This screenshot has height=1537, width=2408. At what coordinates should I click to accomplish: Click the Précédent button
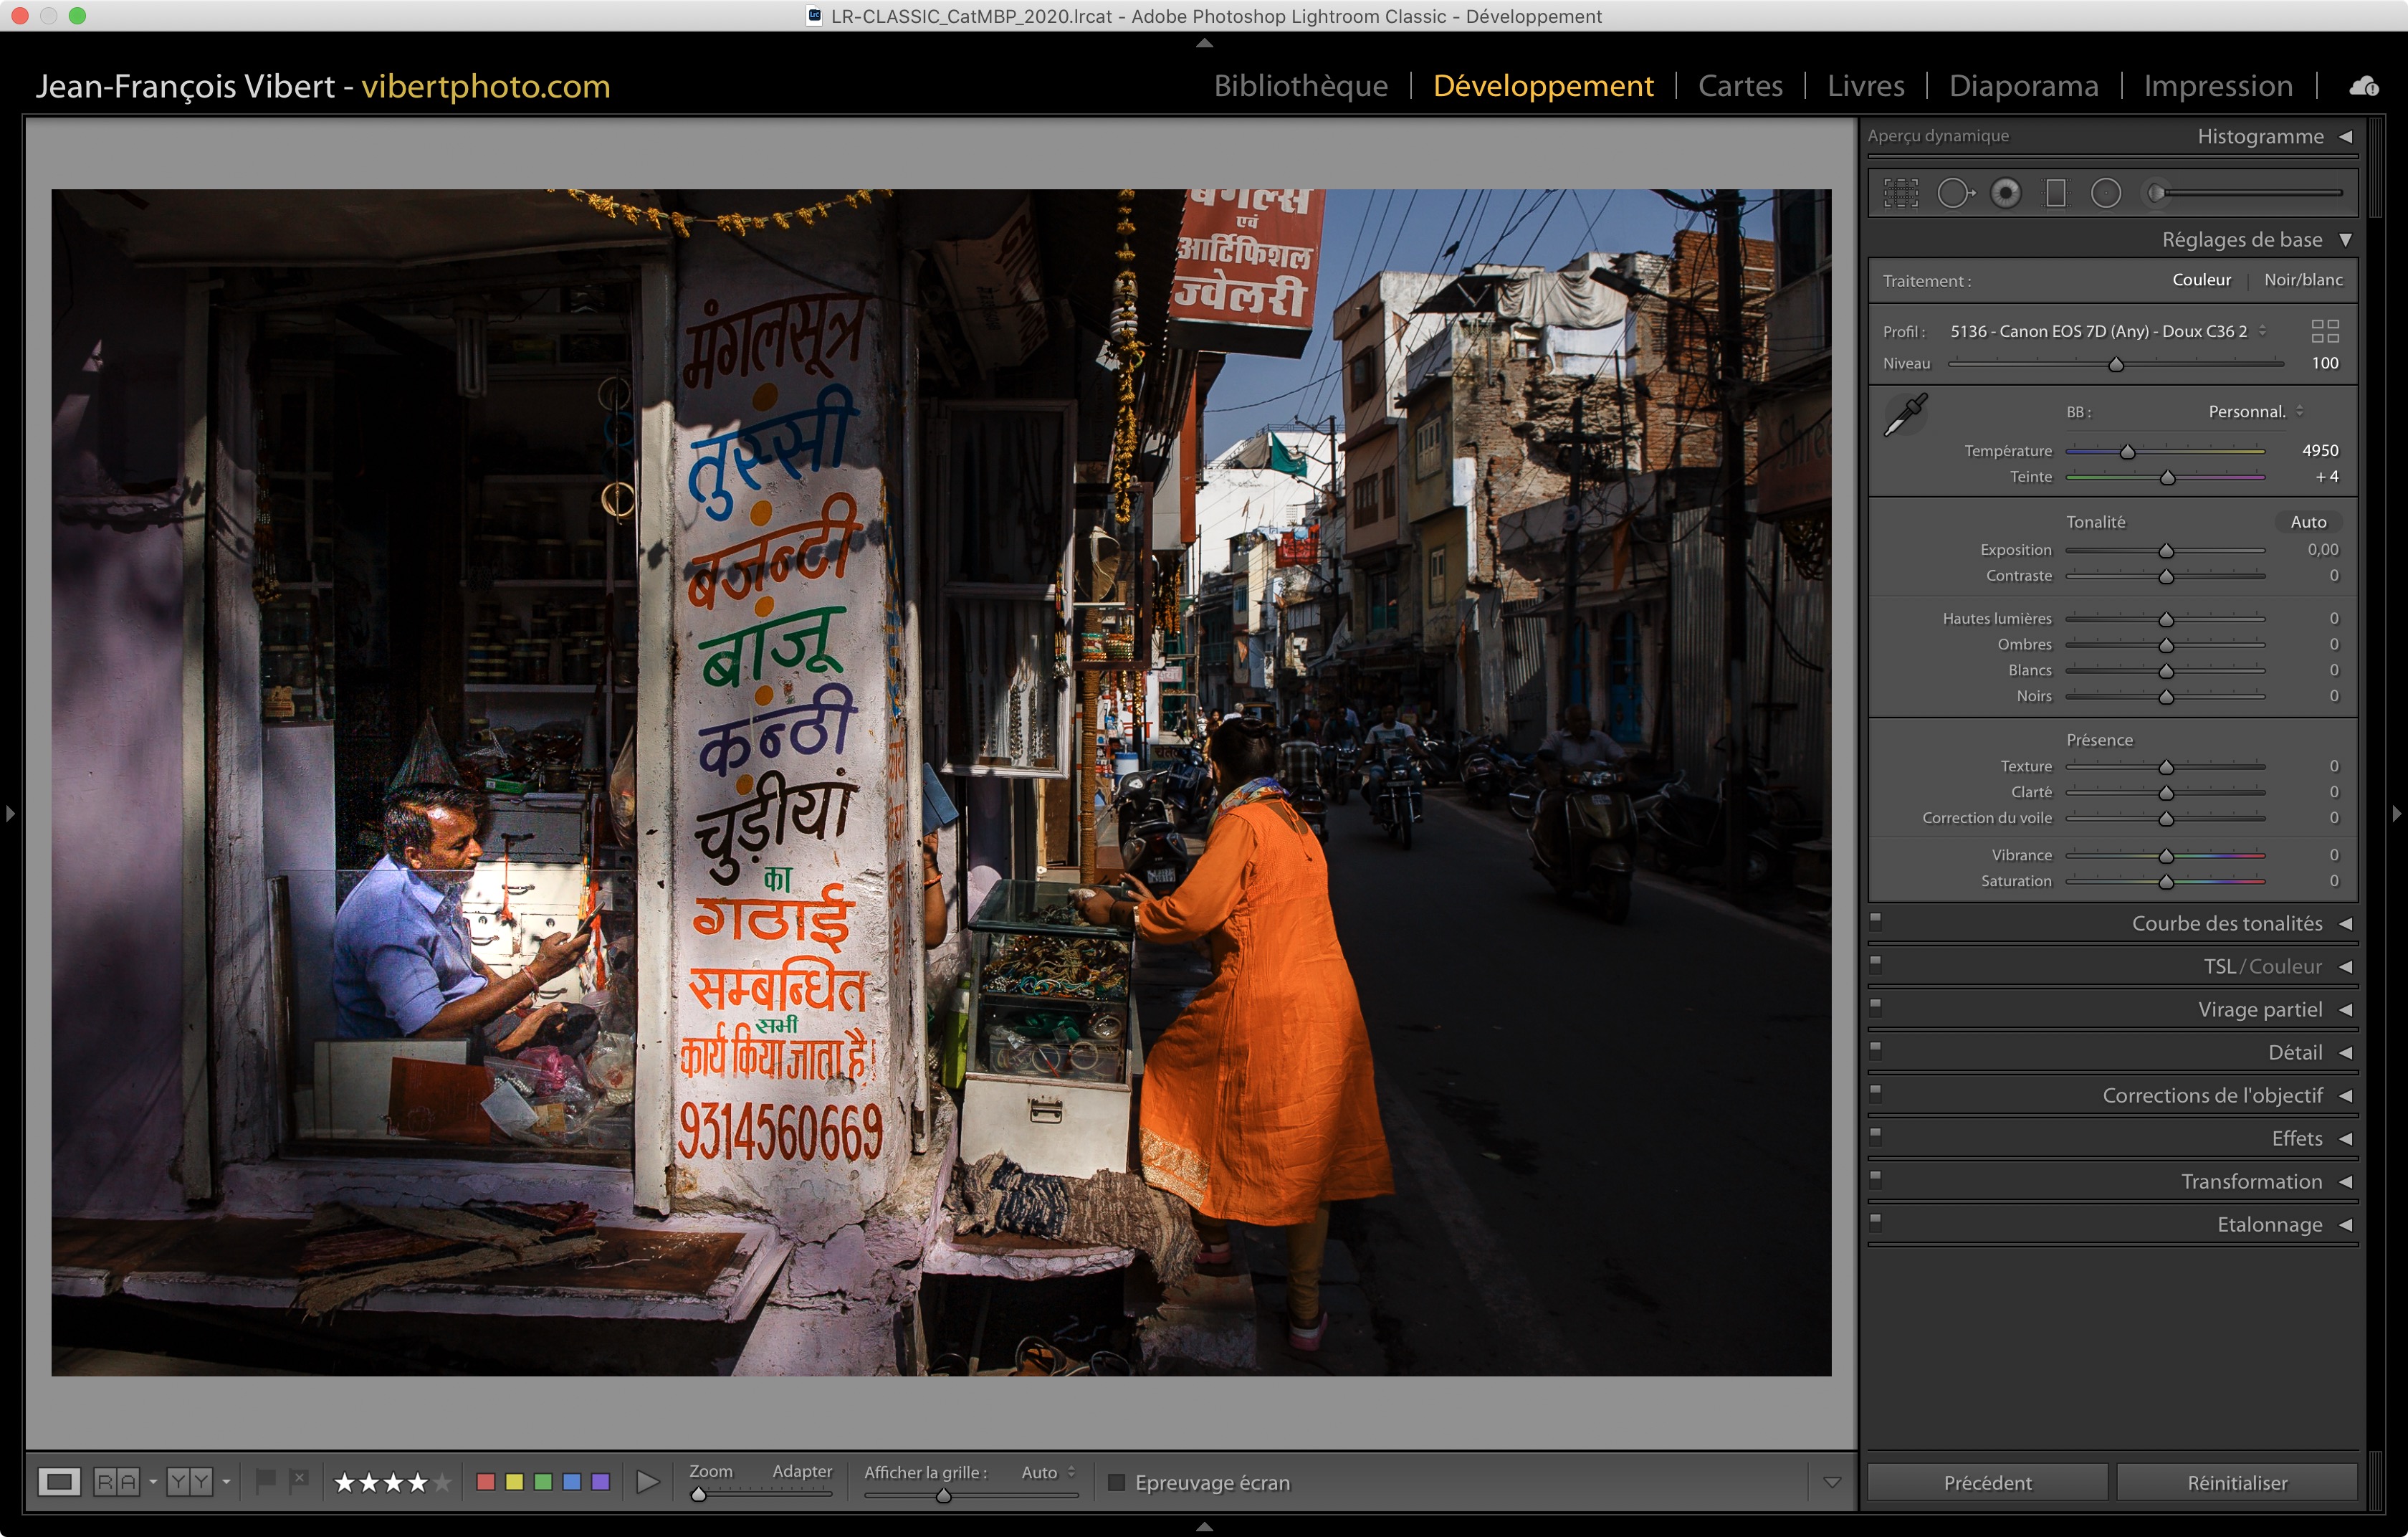tap(1987, 1482)
